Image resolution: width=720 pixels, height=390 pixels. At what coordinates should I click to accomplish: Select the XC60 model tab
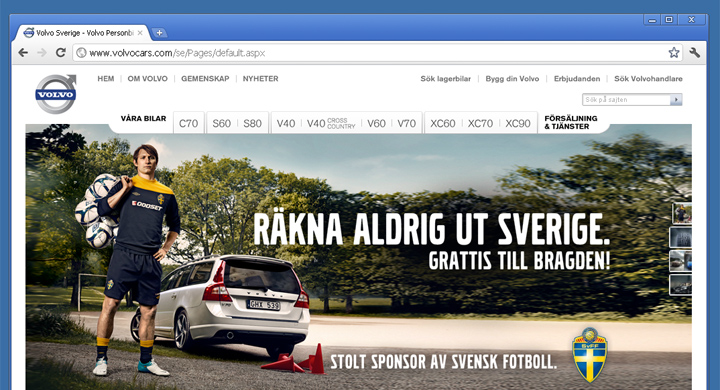(443, 123)
